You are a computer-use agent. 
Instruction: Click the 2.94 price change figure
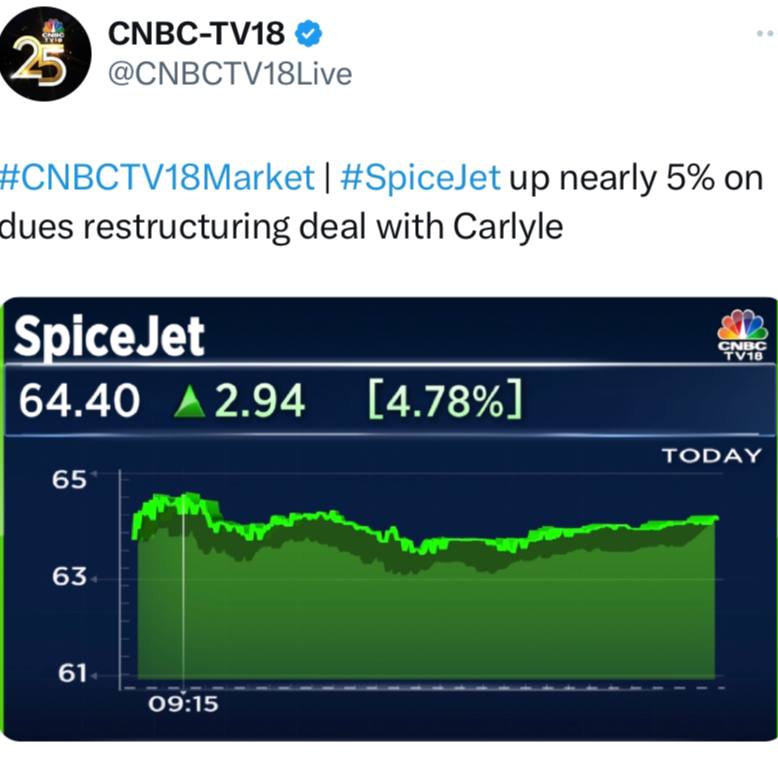click(260, 401)
